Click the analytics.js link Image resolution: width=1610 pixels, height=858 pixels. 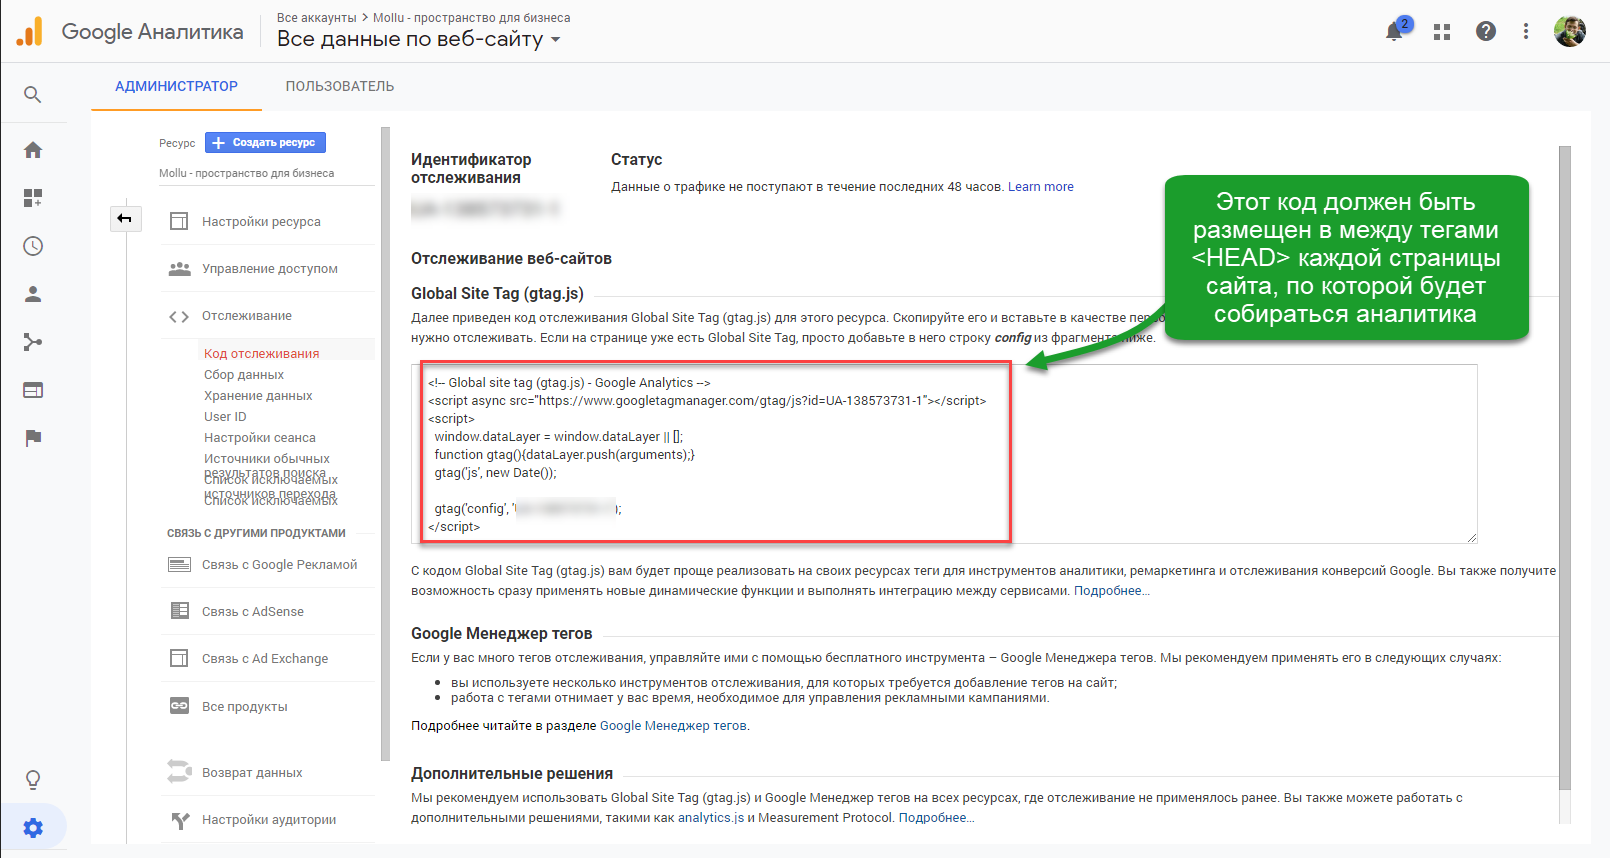(711, 818)
